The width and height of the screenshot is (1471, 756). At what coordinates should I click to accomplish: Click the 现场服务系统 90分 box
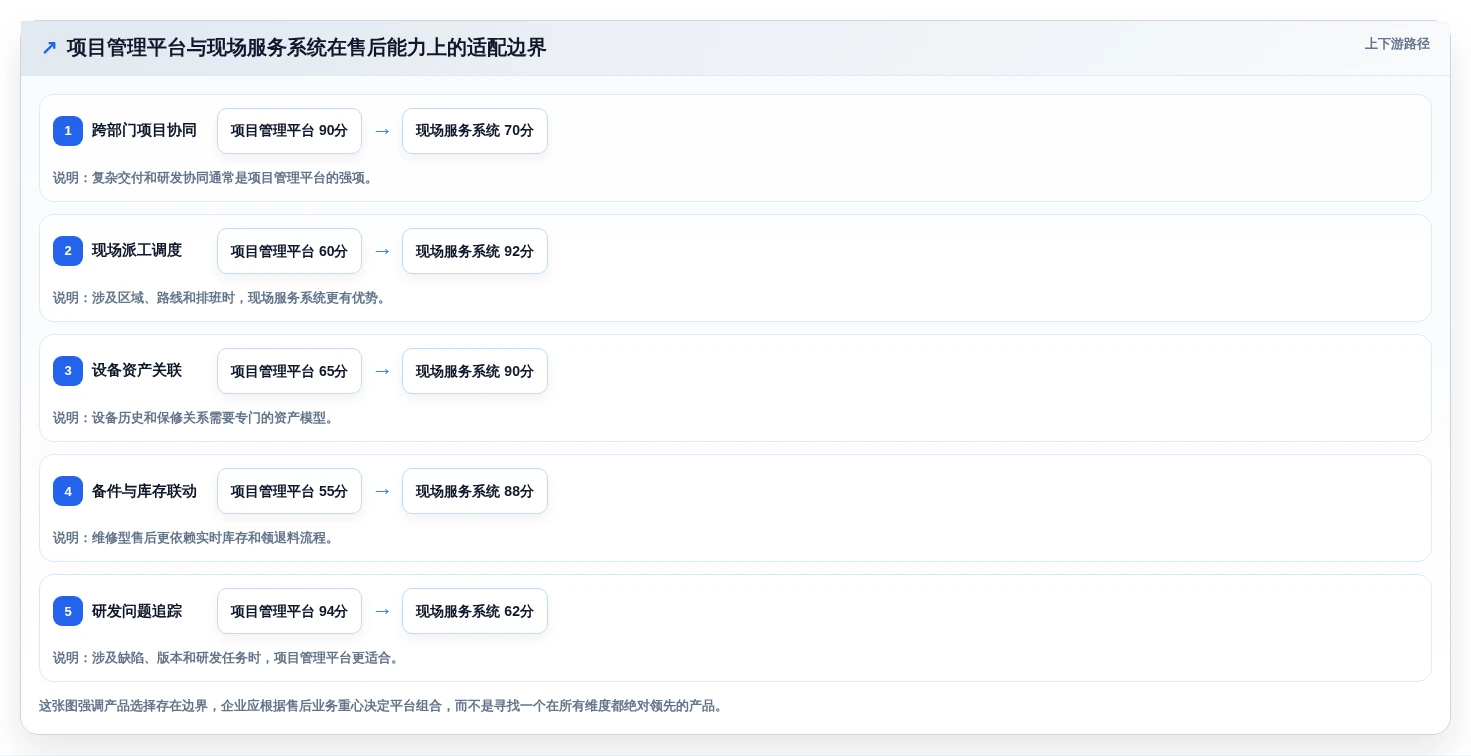point(475,371)
